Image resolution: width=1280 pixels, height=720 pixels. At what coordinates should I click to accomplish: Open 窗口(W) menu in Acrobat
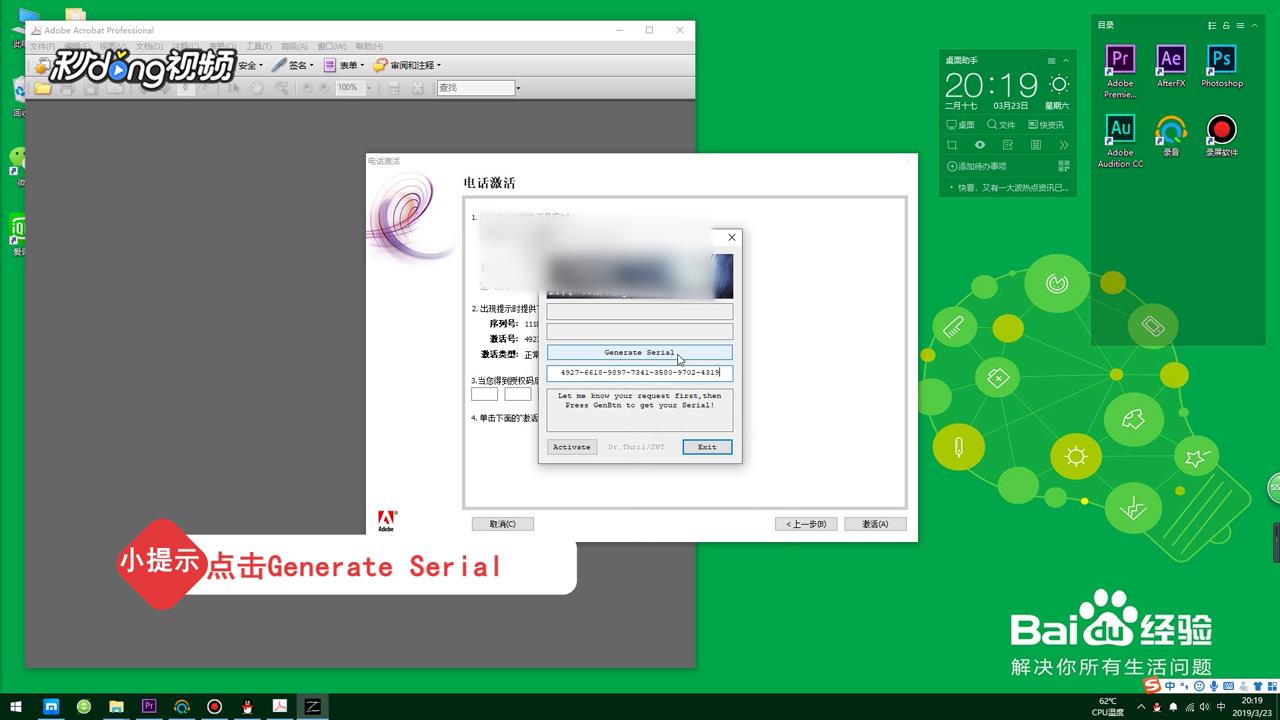331,46
